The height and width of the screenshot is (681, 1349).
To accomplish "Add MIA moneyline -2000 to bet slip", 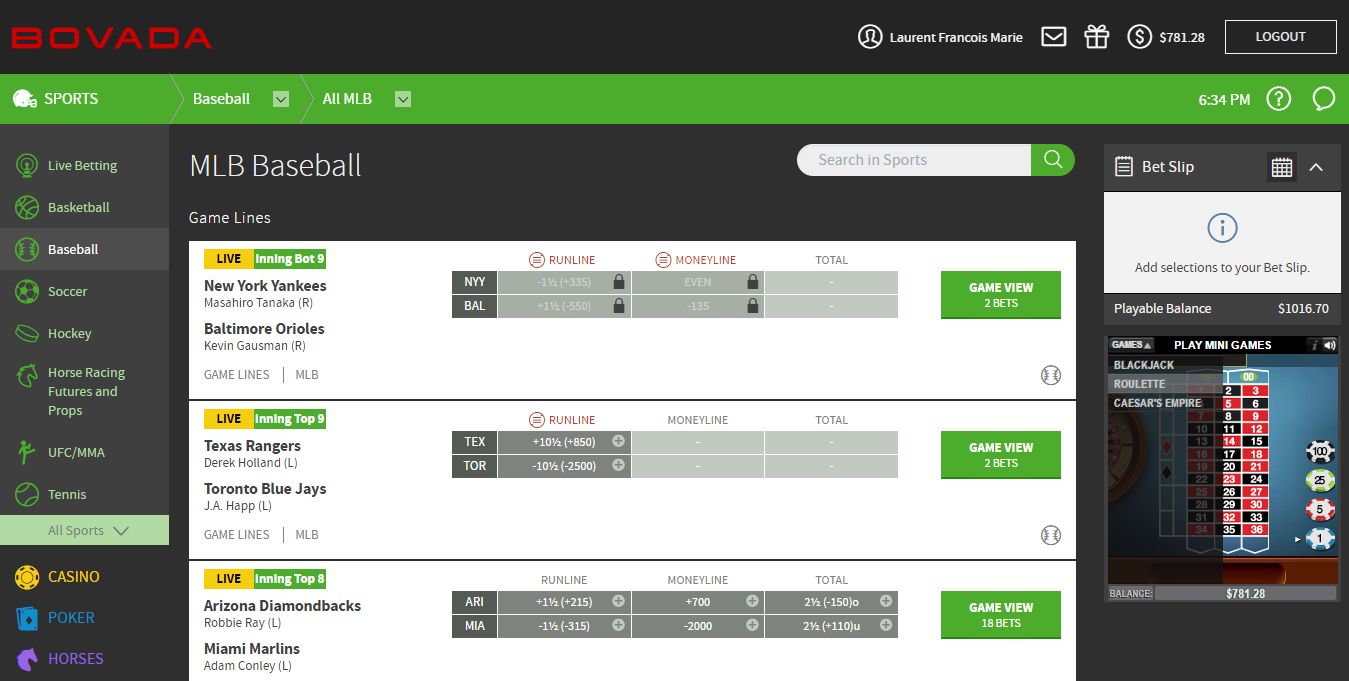I will click(x=698, y=626).
